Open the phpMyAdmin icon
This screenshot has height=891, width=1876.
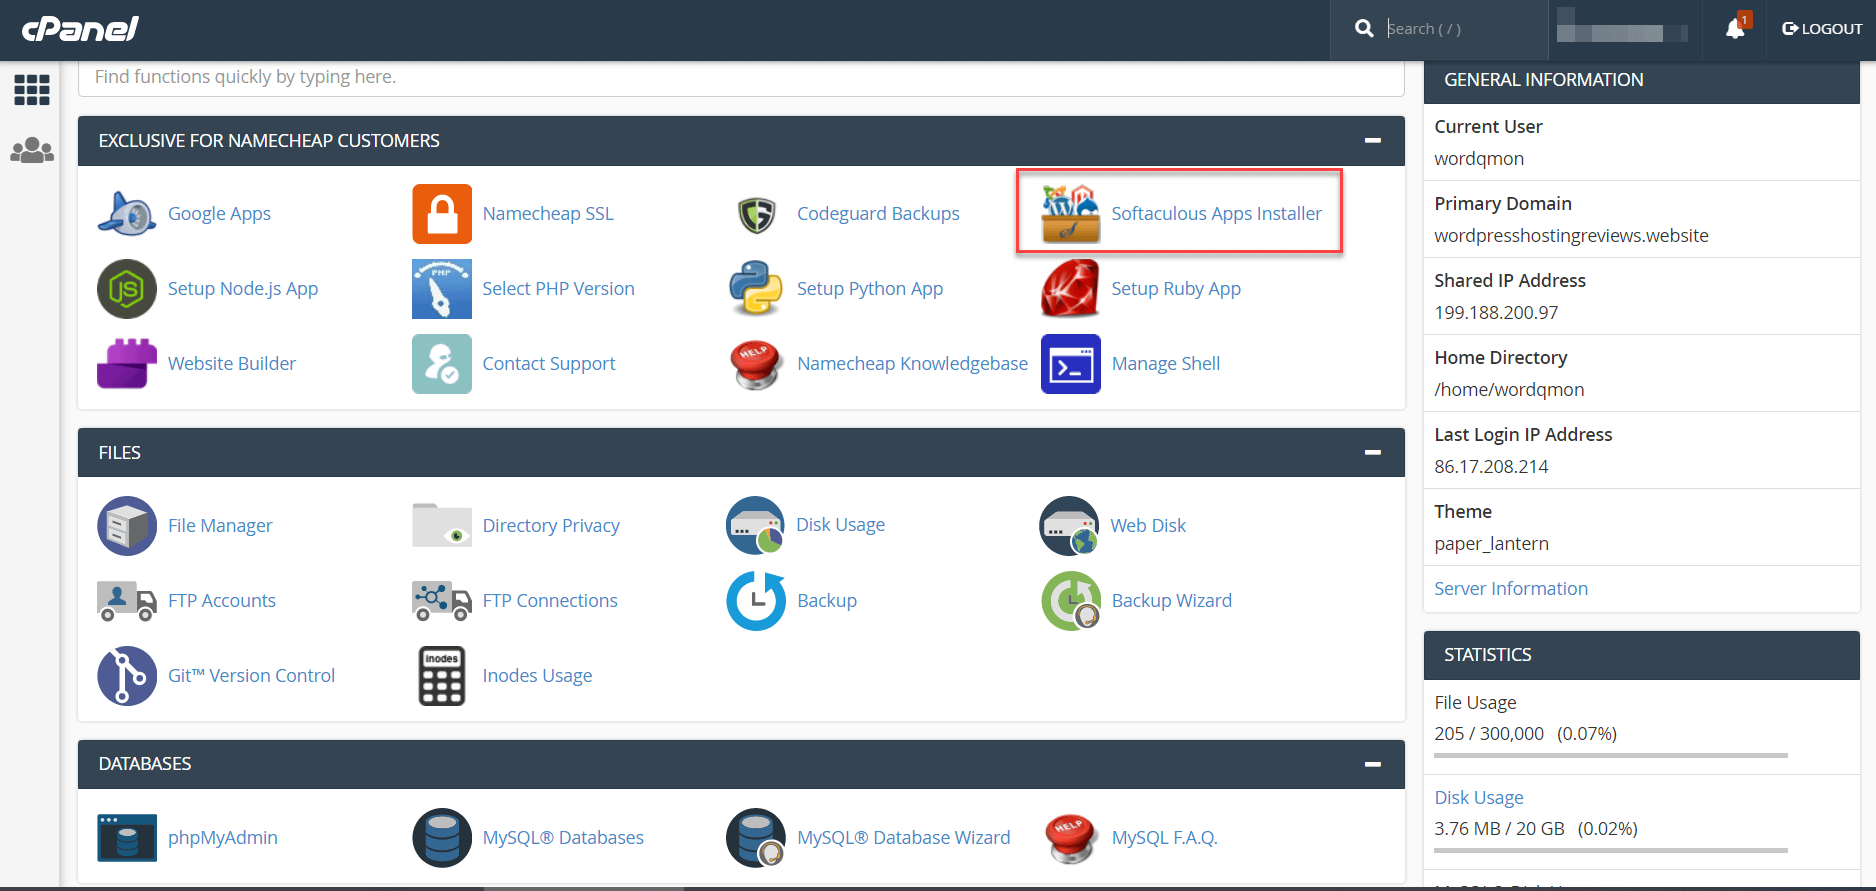pyautogui.click(x=127, y=838)
